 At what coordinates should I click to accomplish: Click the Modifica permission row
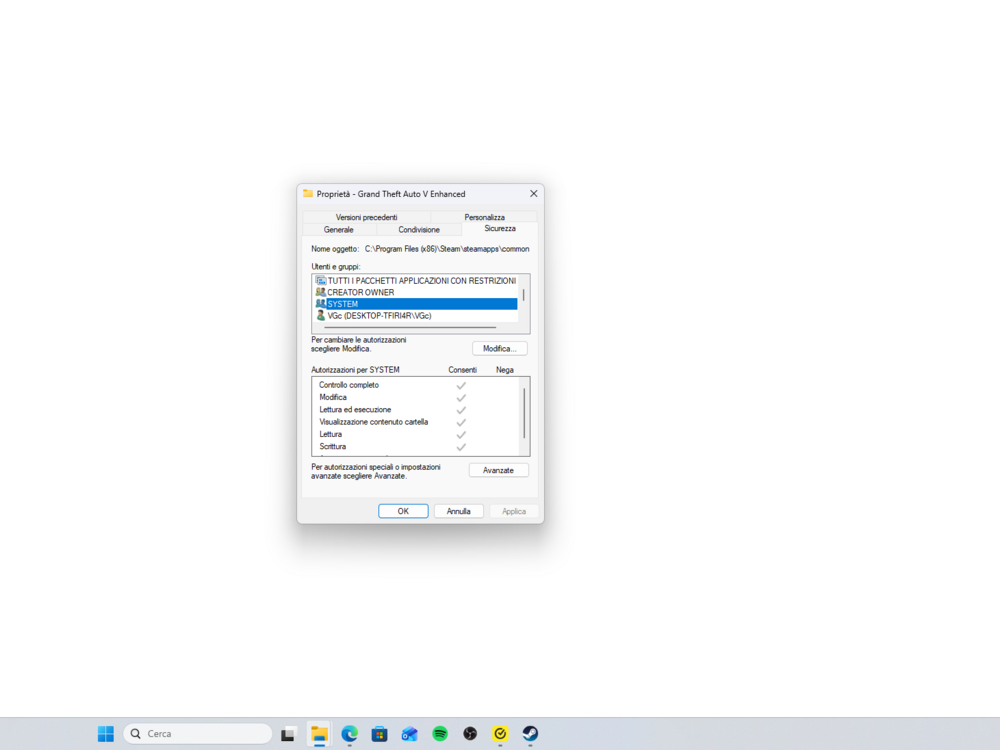click(416, 397)
